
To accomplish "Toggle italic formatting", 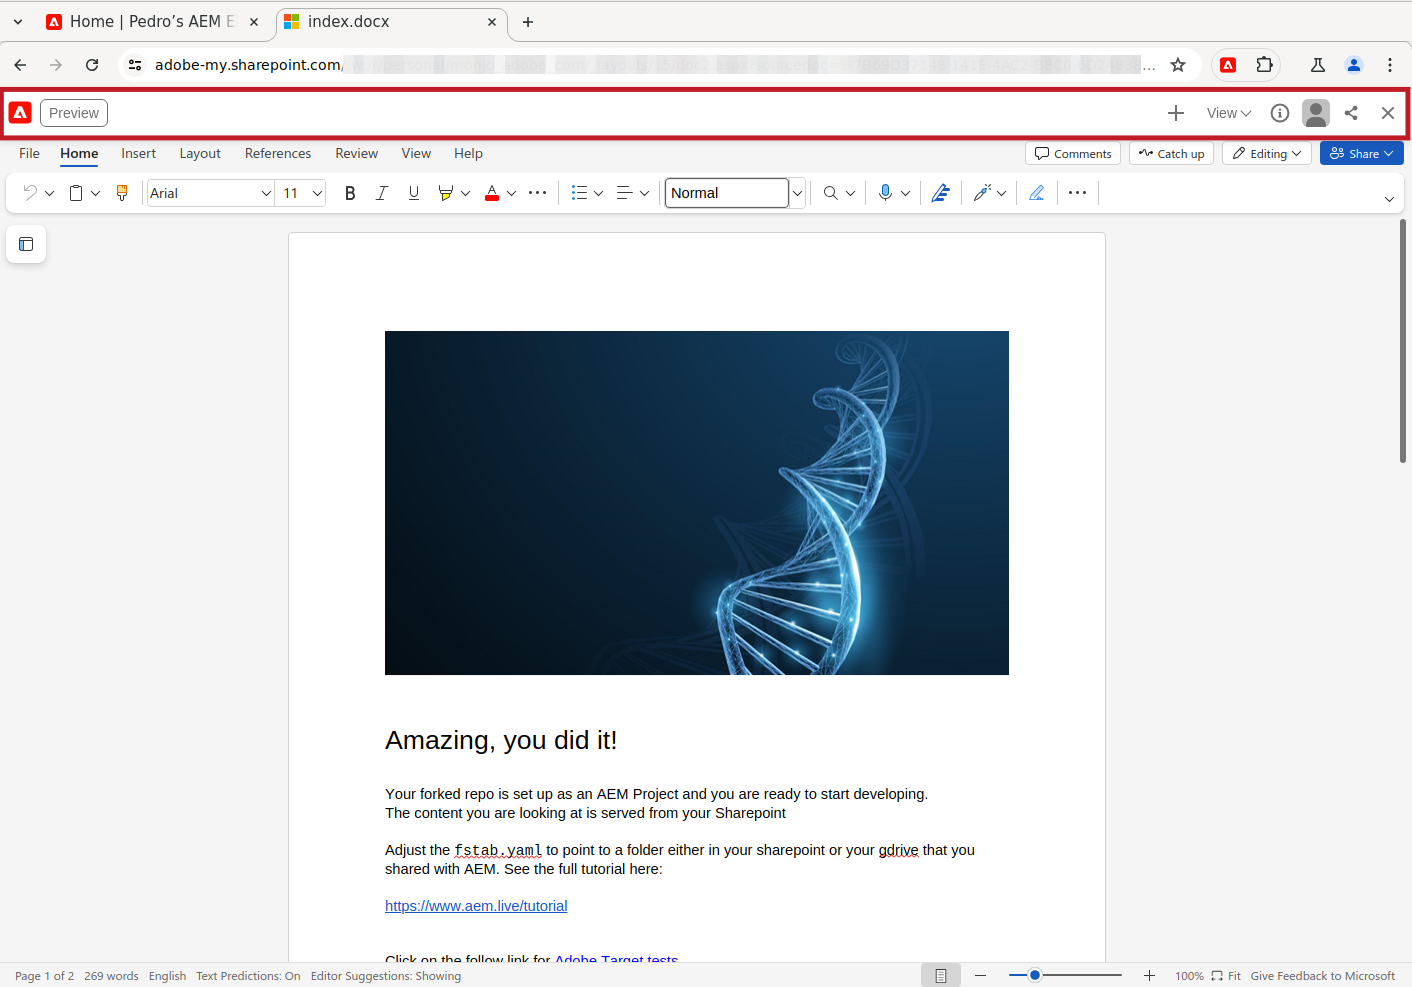I will [x=381, y=193].
